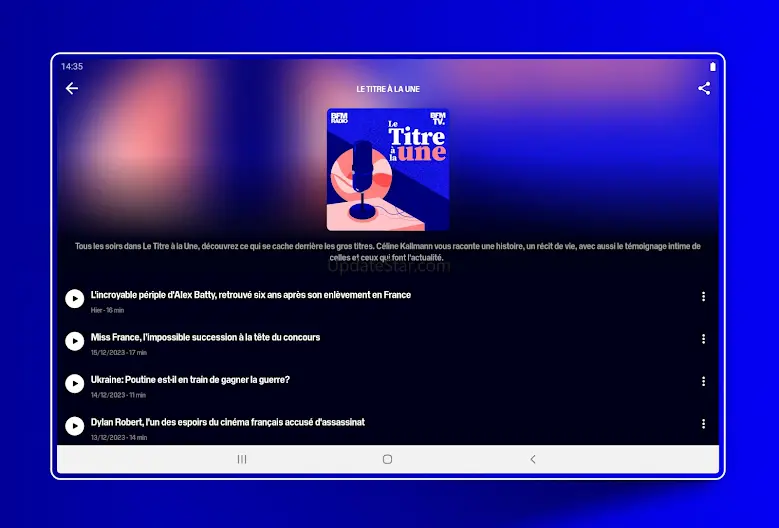Go back using the top-left arrow
The image size is (779, 528).
click(72, 88)
